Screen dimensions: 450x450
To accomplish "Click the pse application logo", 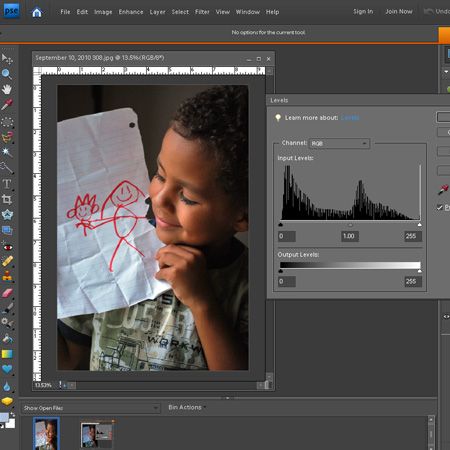I will tap(11, 11).
